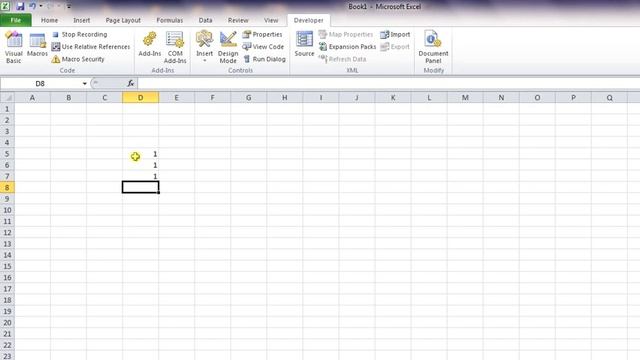Viewport: 640px width, 360px height.
Task: Select row 1 header
Action: click(7, 109)
